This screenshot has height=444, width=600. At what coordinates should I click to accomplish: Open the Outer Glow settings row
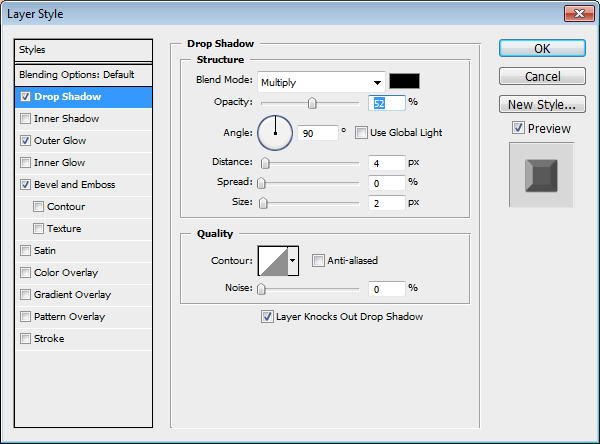(x=83, y=141)
